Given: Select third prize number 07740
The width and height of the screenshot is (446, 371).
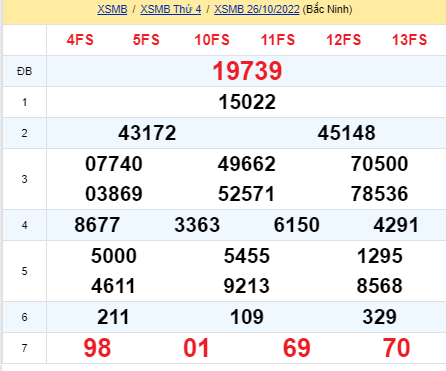Looking at the screenshot, I should pos(114,164).
